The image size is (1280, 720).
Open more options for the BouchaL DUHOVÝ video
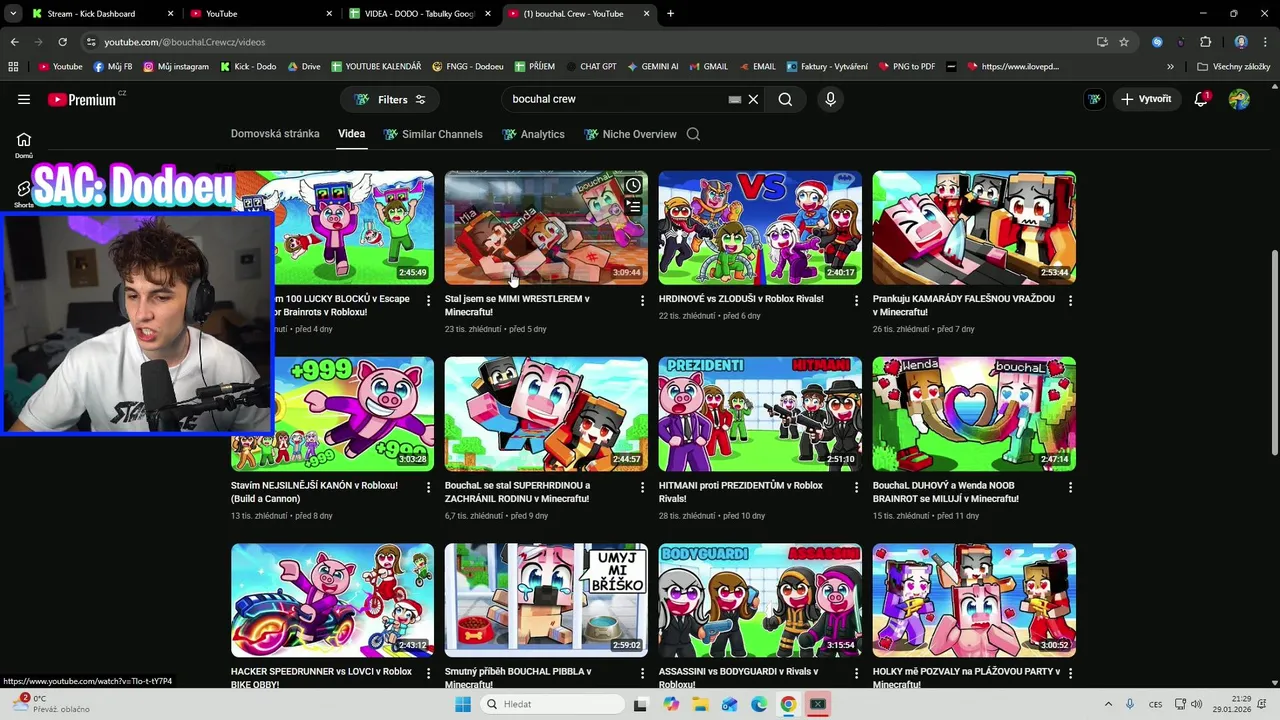point(1071,488)
